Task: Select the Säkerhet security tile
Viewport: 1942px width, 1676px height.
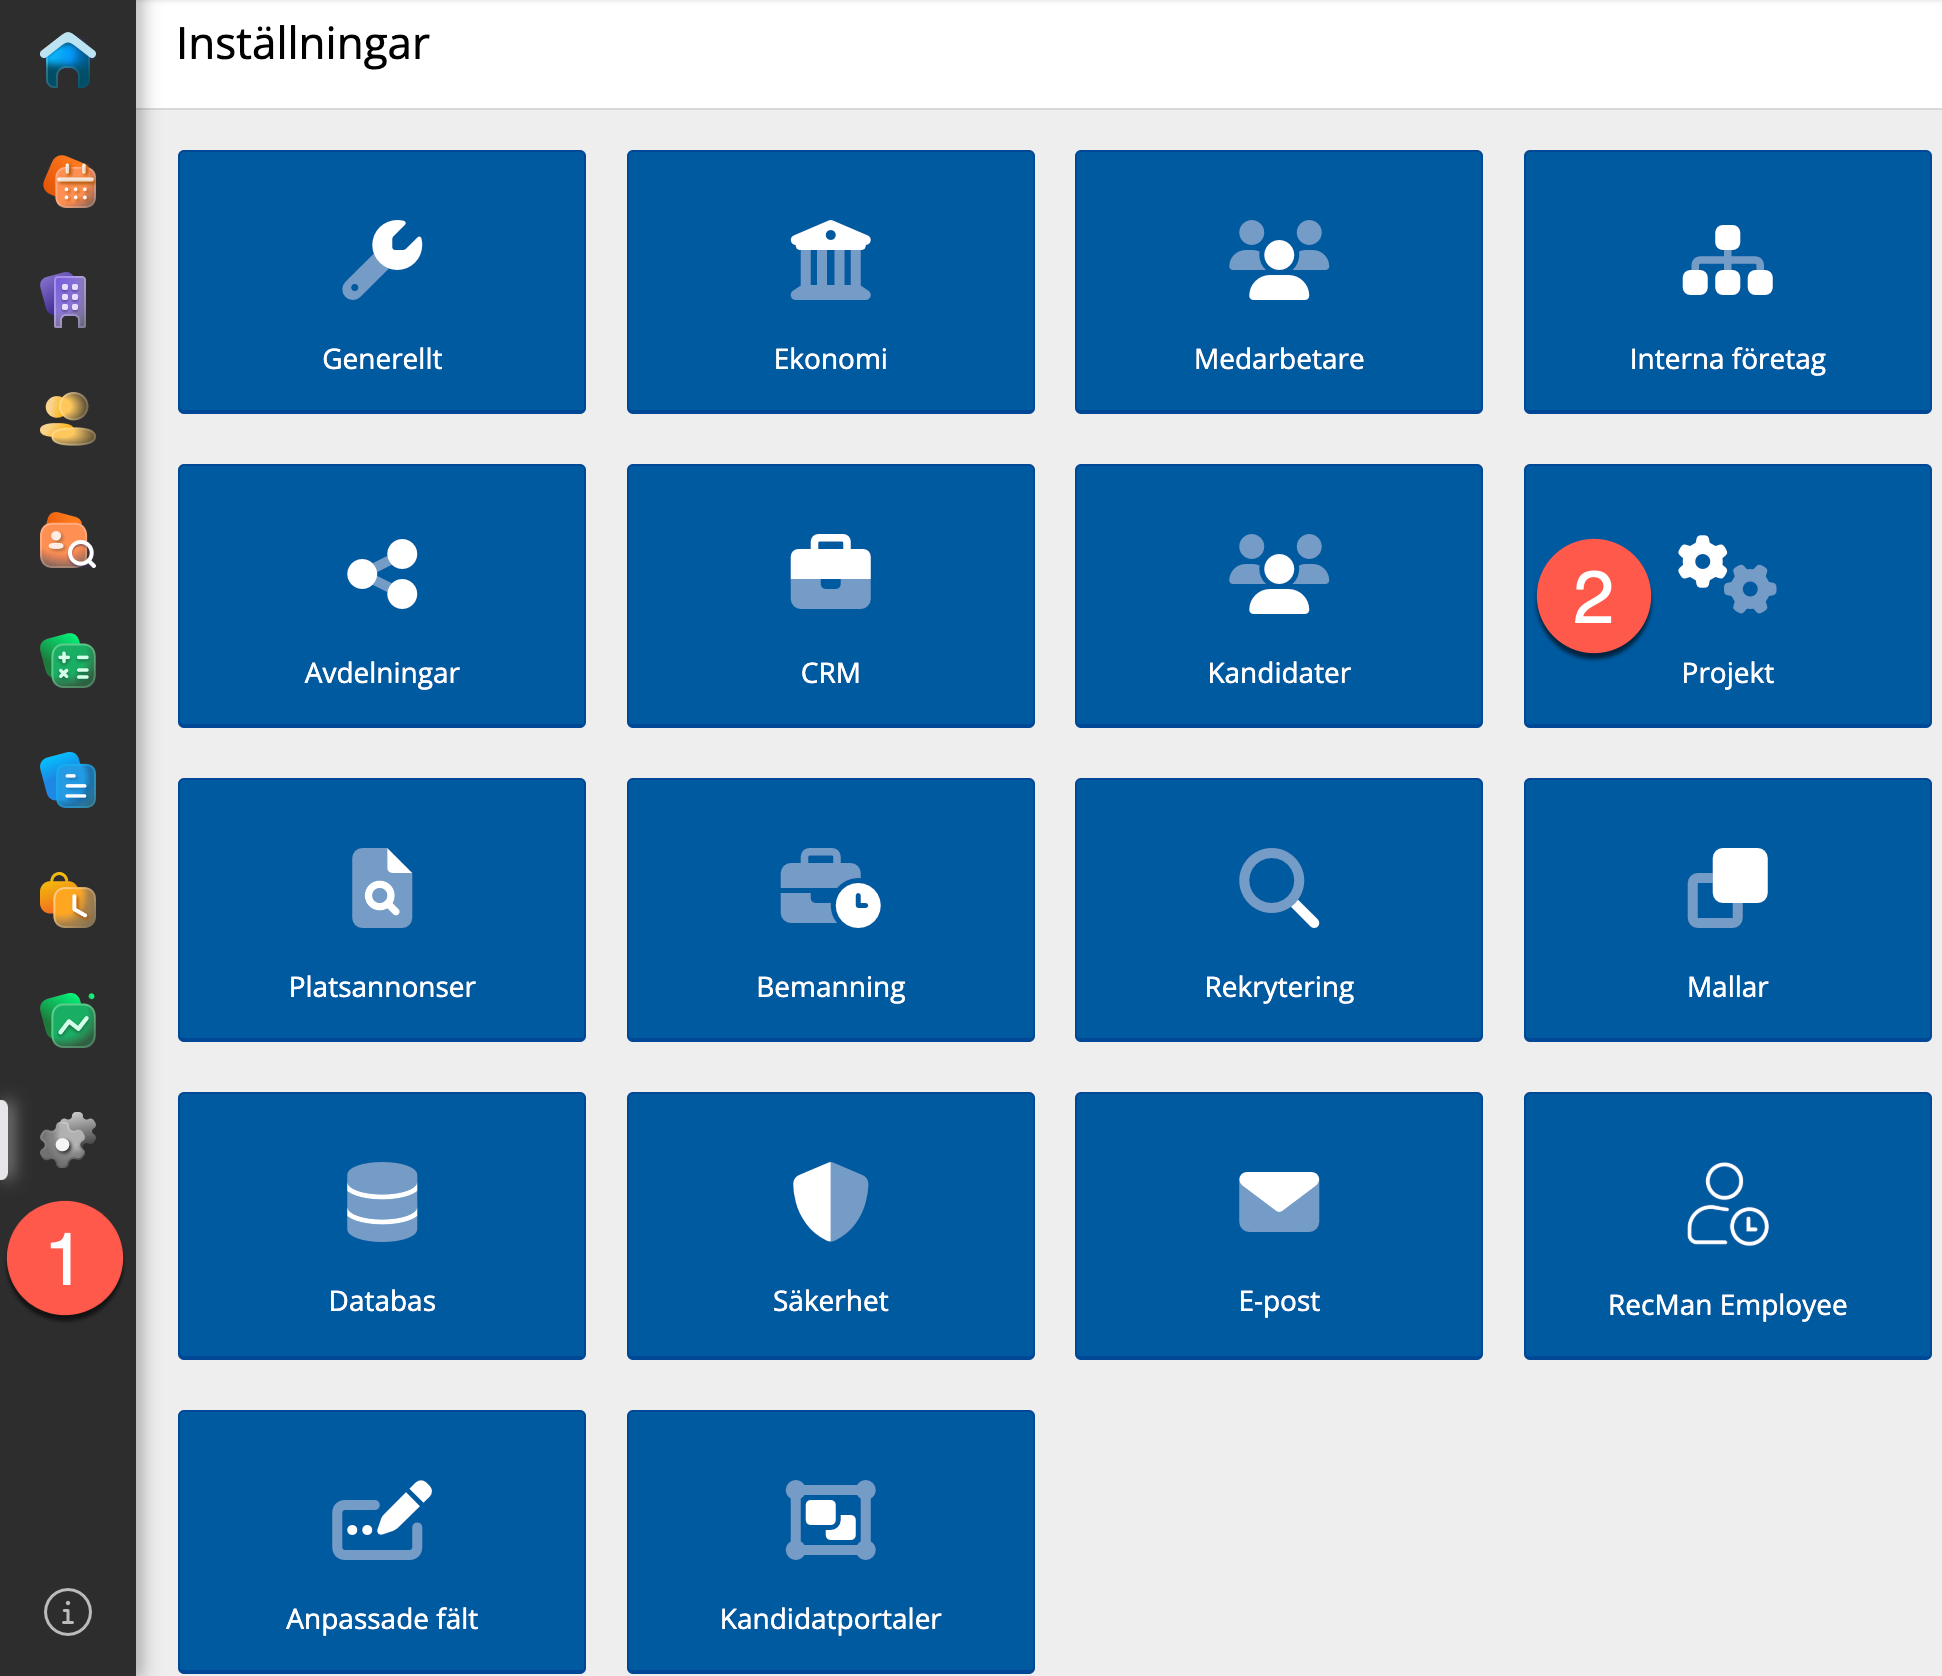Action: pos(830,1225)
